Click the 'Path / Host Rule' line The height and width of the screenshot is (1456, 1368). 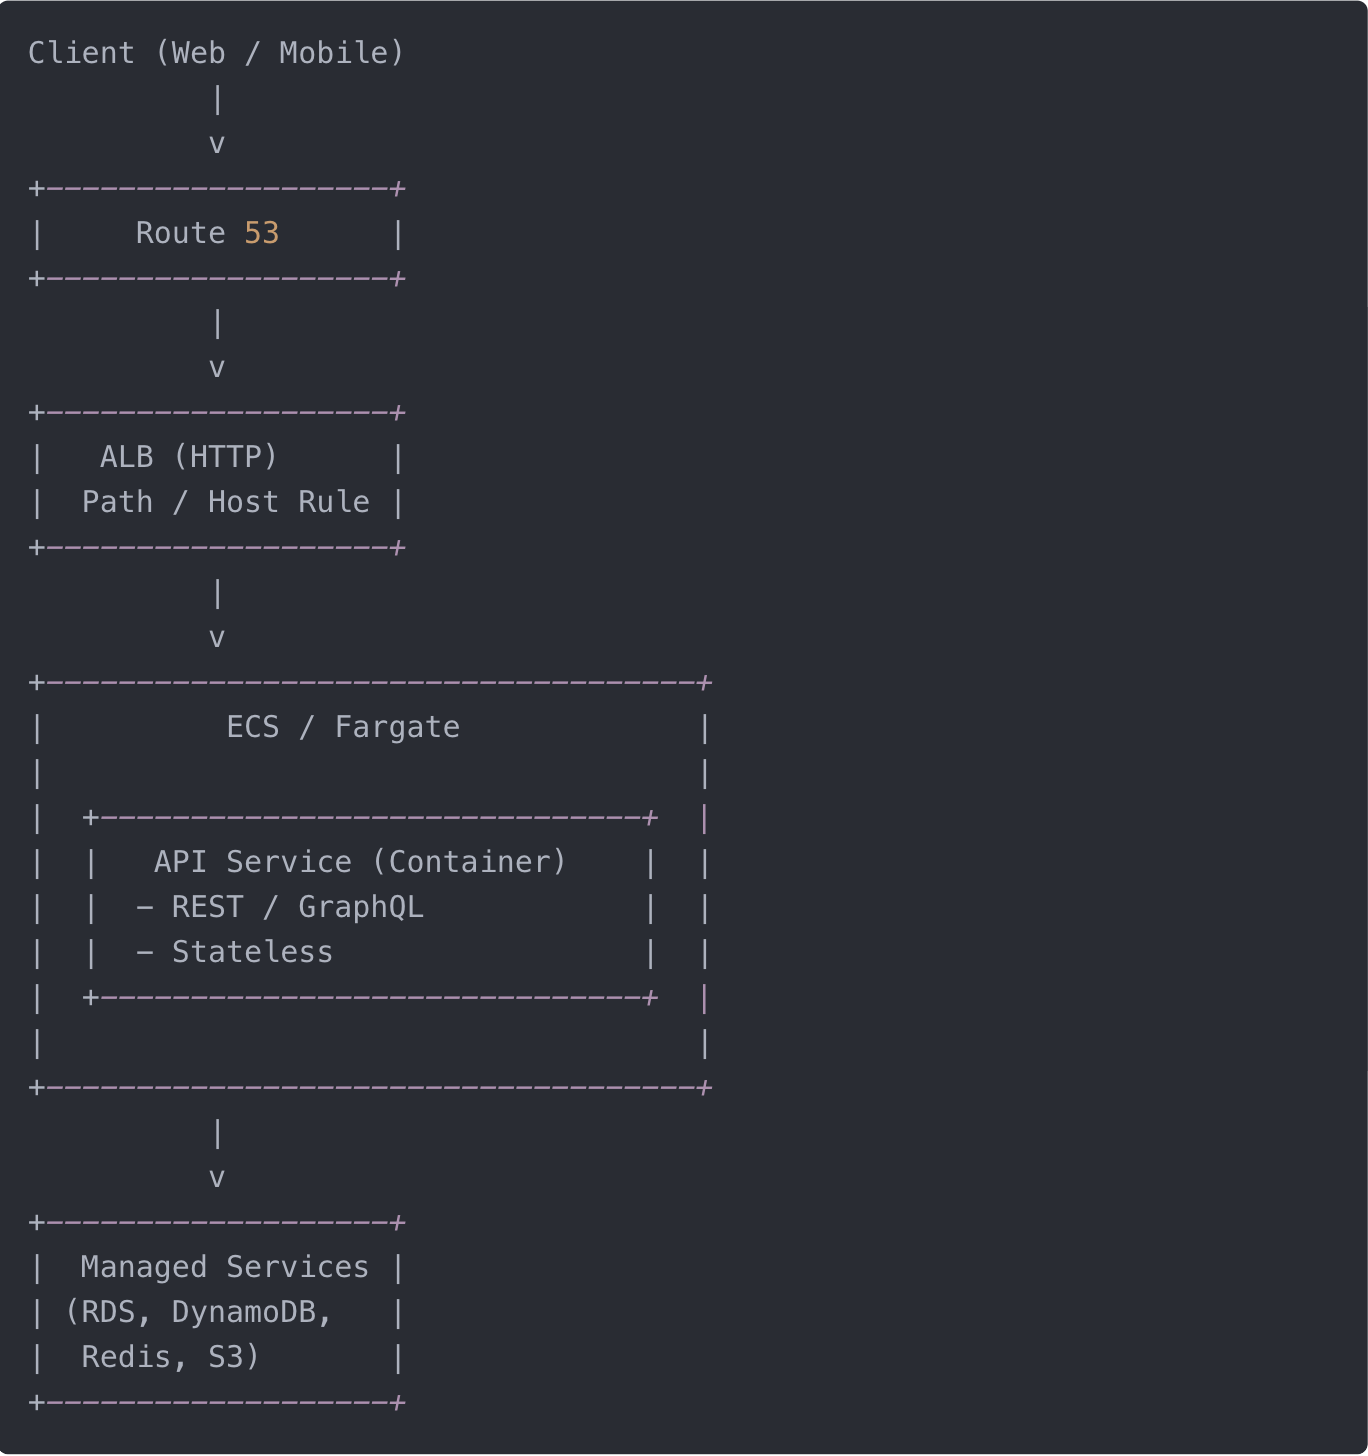(225, 502)
